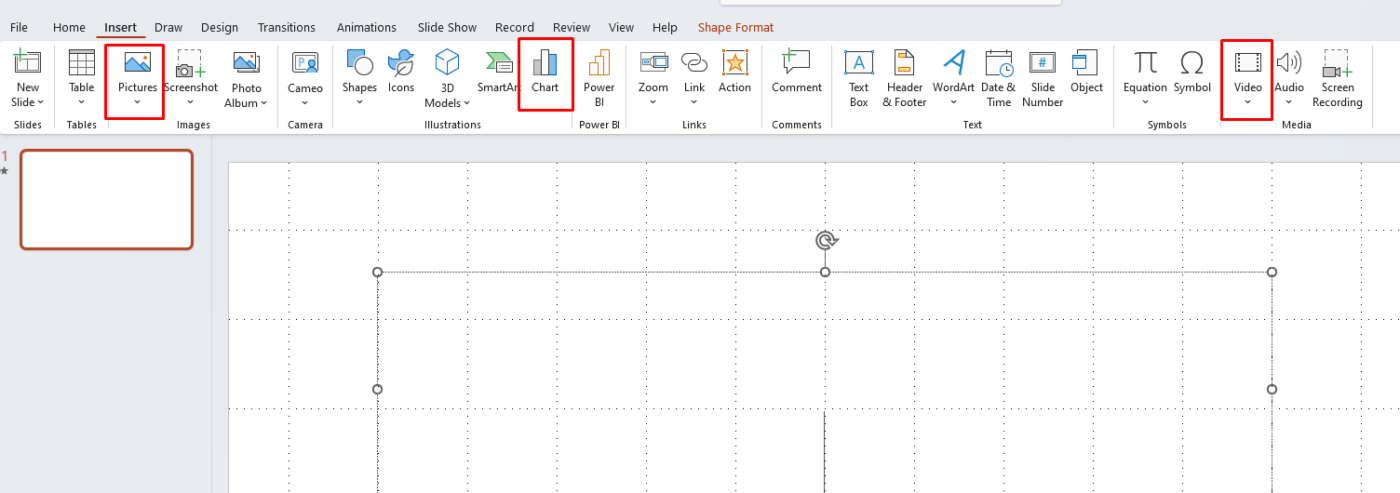
Task: Select slide 1 thumbnail
Action: pyautogui.click(x=107, y=199)
